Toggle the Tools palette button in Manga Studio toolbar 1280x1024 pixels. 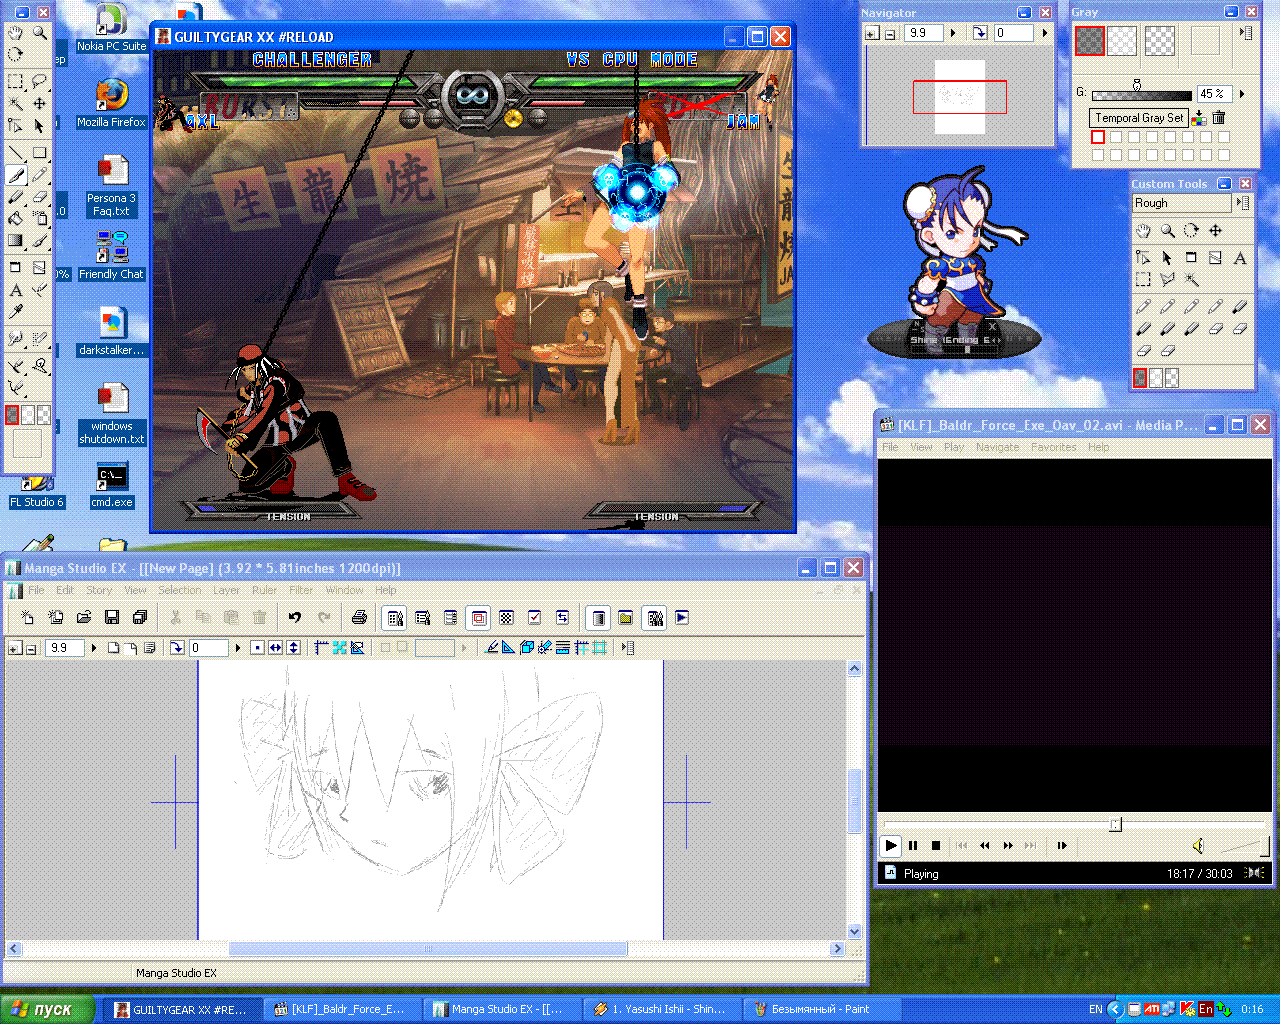tap(394, 618)
